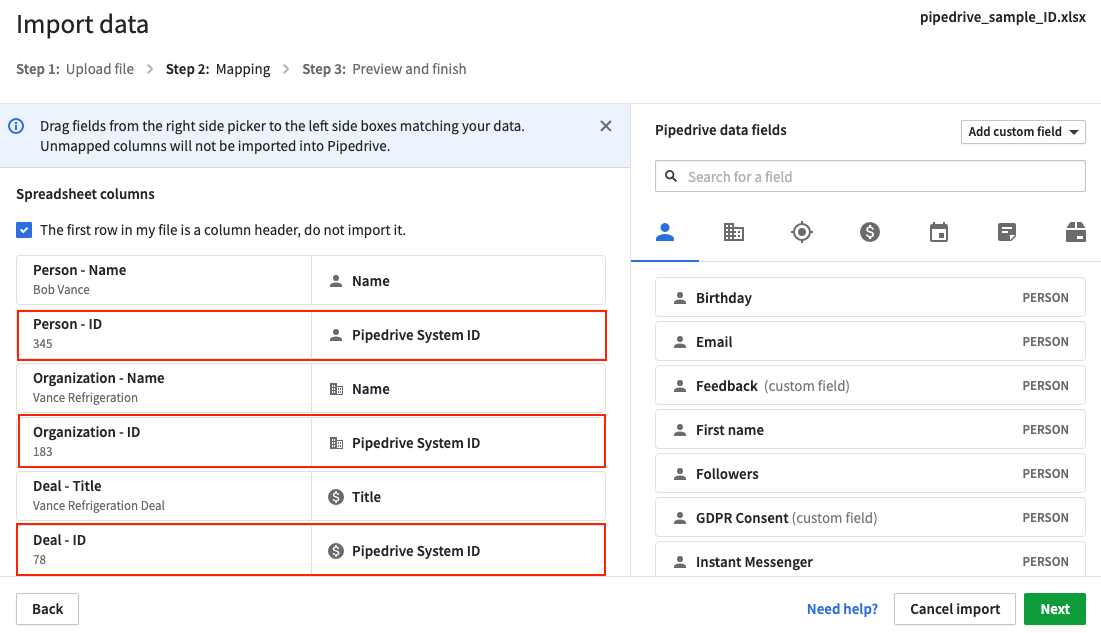Viewport: 1101px width, 633px height.
Task: Switch to Organization fields tab icon
Action: (733, 232)
